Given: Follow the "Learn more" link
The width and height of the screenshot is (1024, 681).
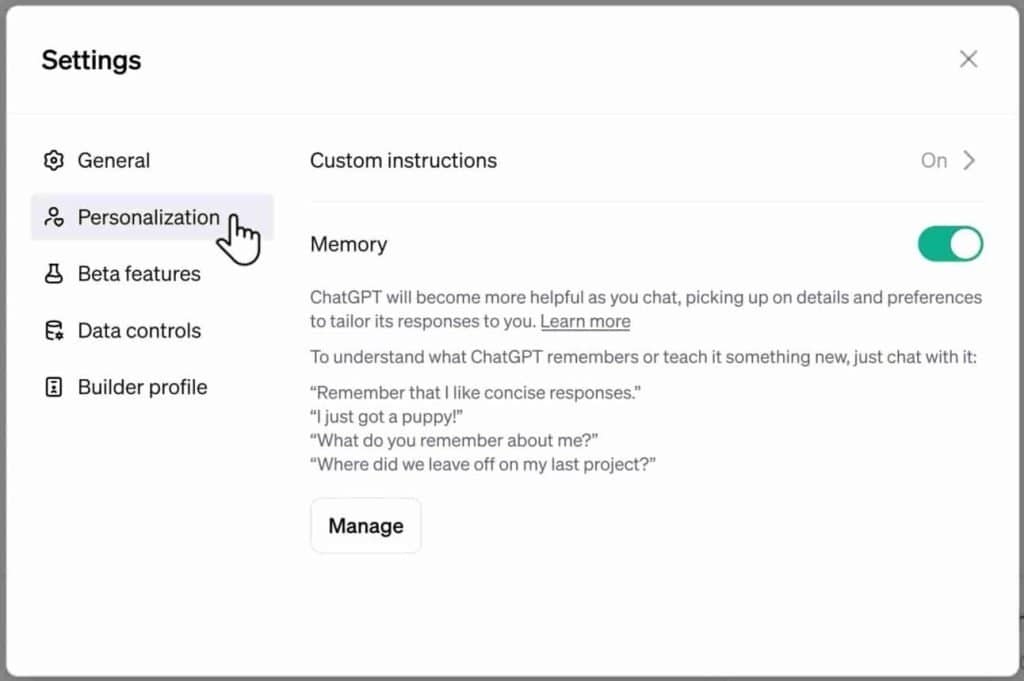Looking at the screenshot, I should [585, 322].
